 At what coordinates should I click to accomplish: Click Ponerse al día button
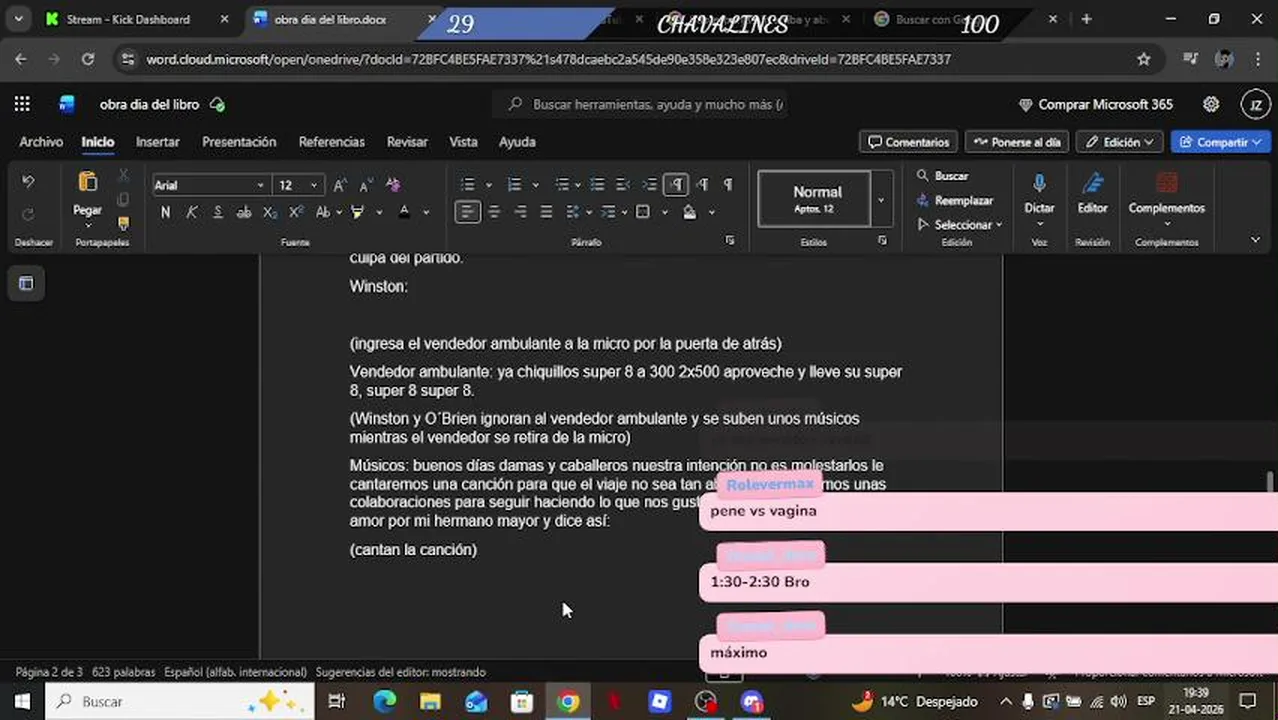[x=1017, y=142]
